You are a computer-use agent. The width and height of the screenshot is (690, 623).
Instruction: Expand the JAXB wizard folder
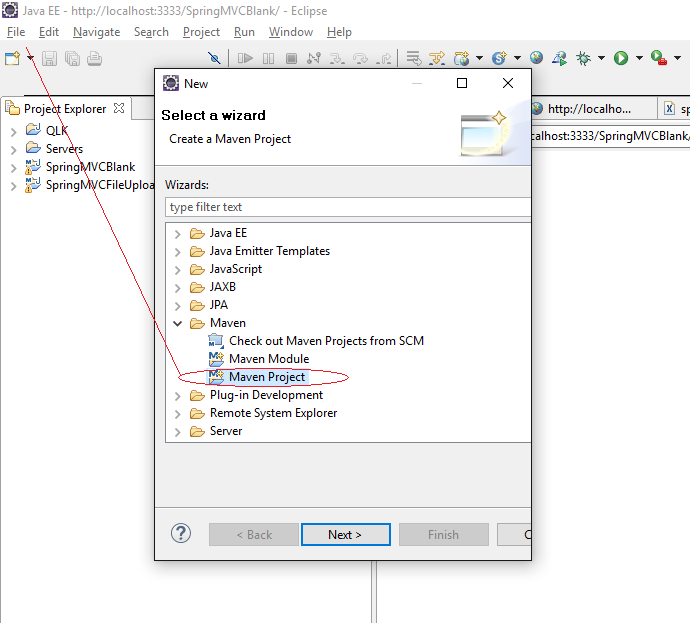coord(177,288)
